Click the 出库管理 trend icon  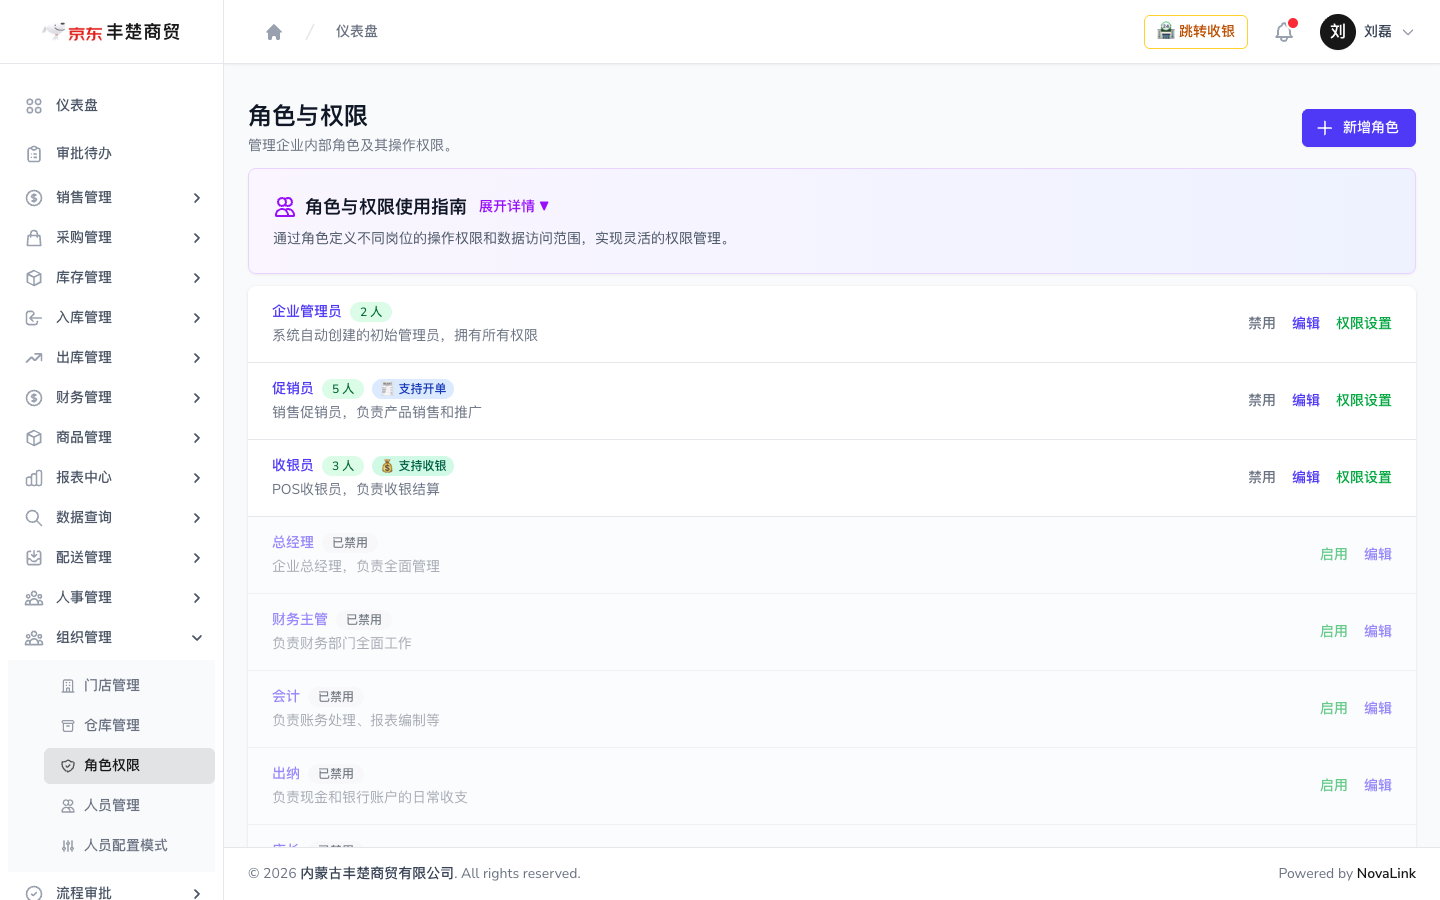(x=34, y=358)
